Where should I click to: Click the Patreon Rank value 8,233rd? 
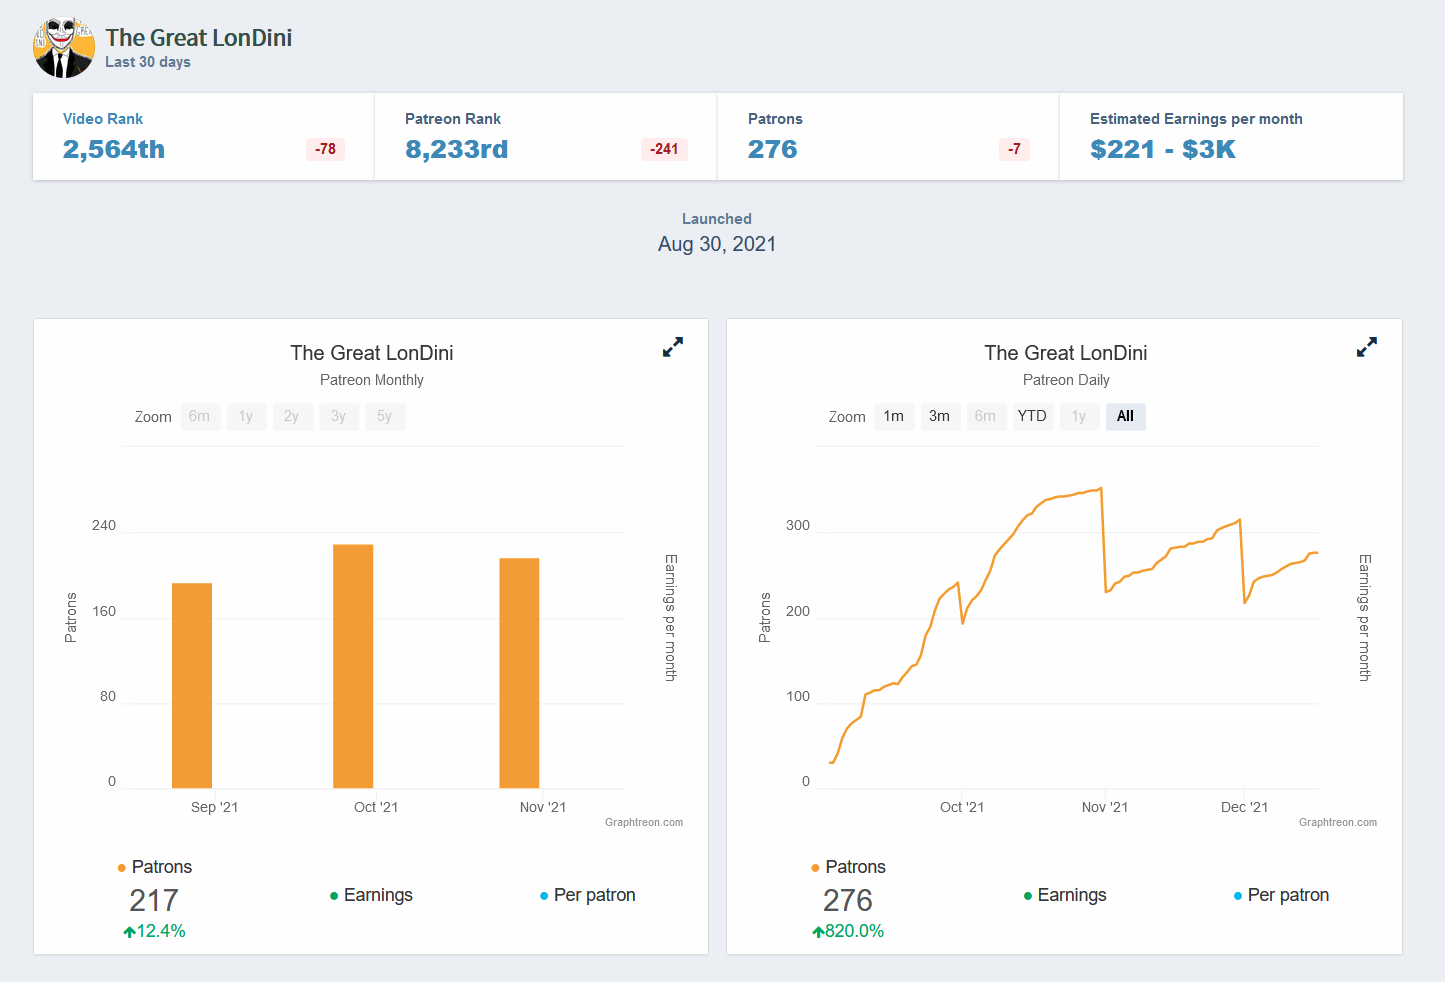pyautogui.click(x=457, y=150)
